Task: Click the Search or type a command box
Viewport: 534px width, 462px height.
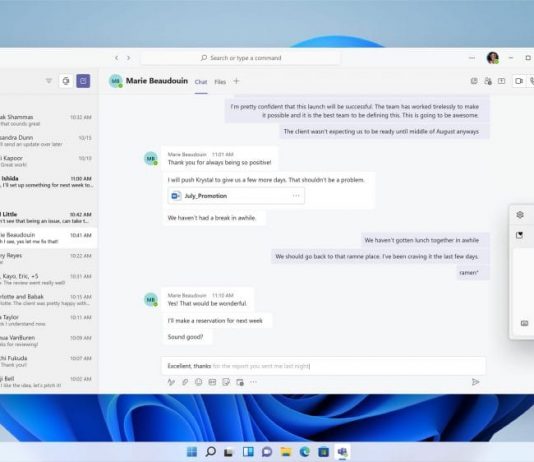Action: [x=240, y=58]
